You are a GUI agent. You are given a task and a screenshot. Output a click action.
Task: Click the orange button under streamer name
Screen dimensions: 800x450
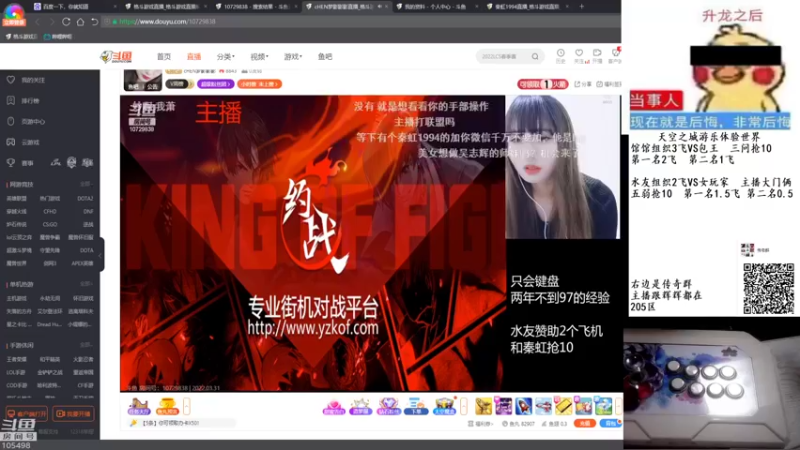(259, 84)
